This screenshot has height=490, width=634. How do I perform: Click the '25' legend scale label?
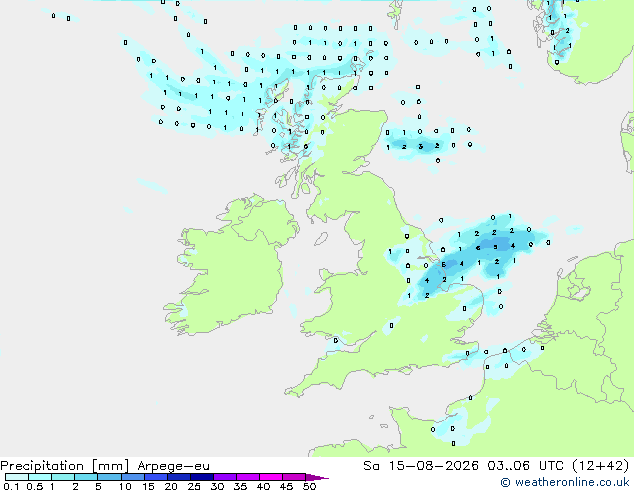click(194, 486)
